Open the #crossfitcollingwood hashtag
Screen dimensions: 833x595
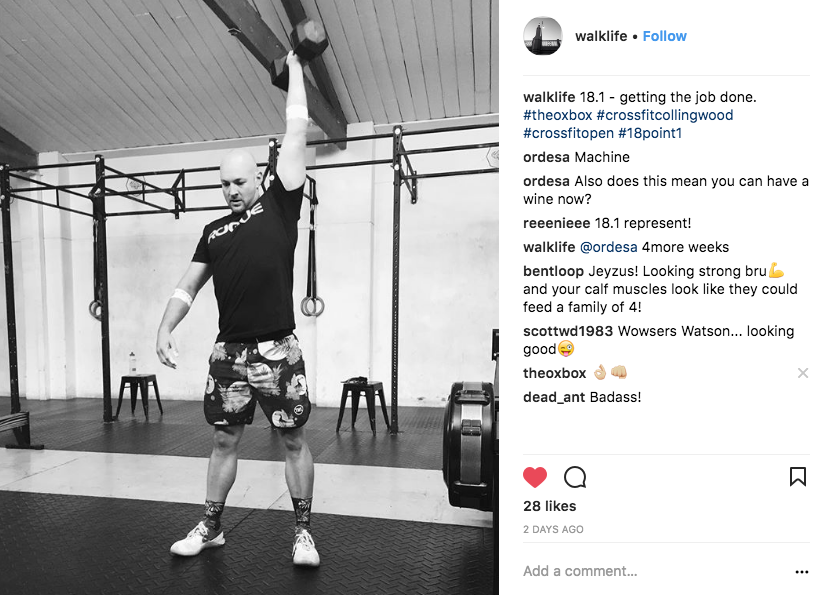pyautogui.click(x=665, y=115)
